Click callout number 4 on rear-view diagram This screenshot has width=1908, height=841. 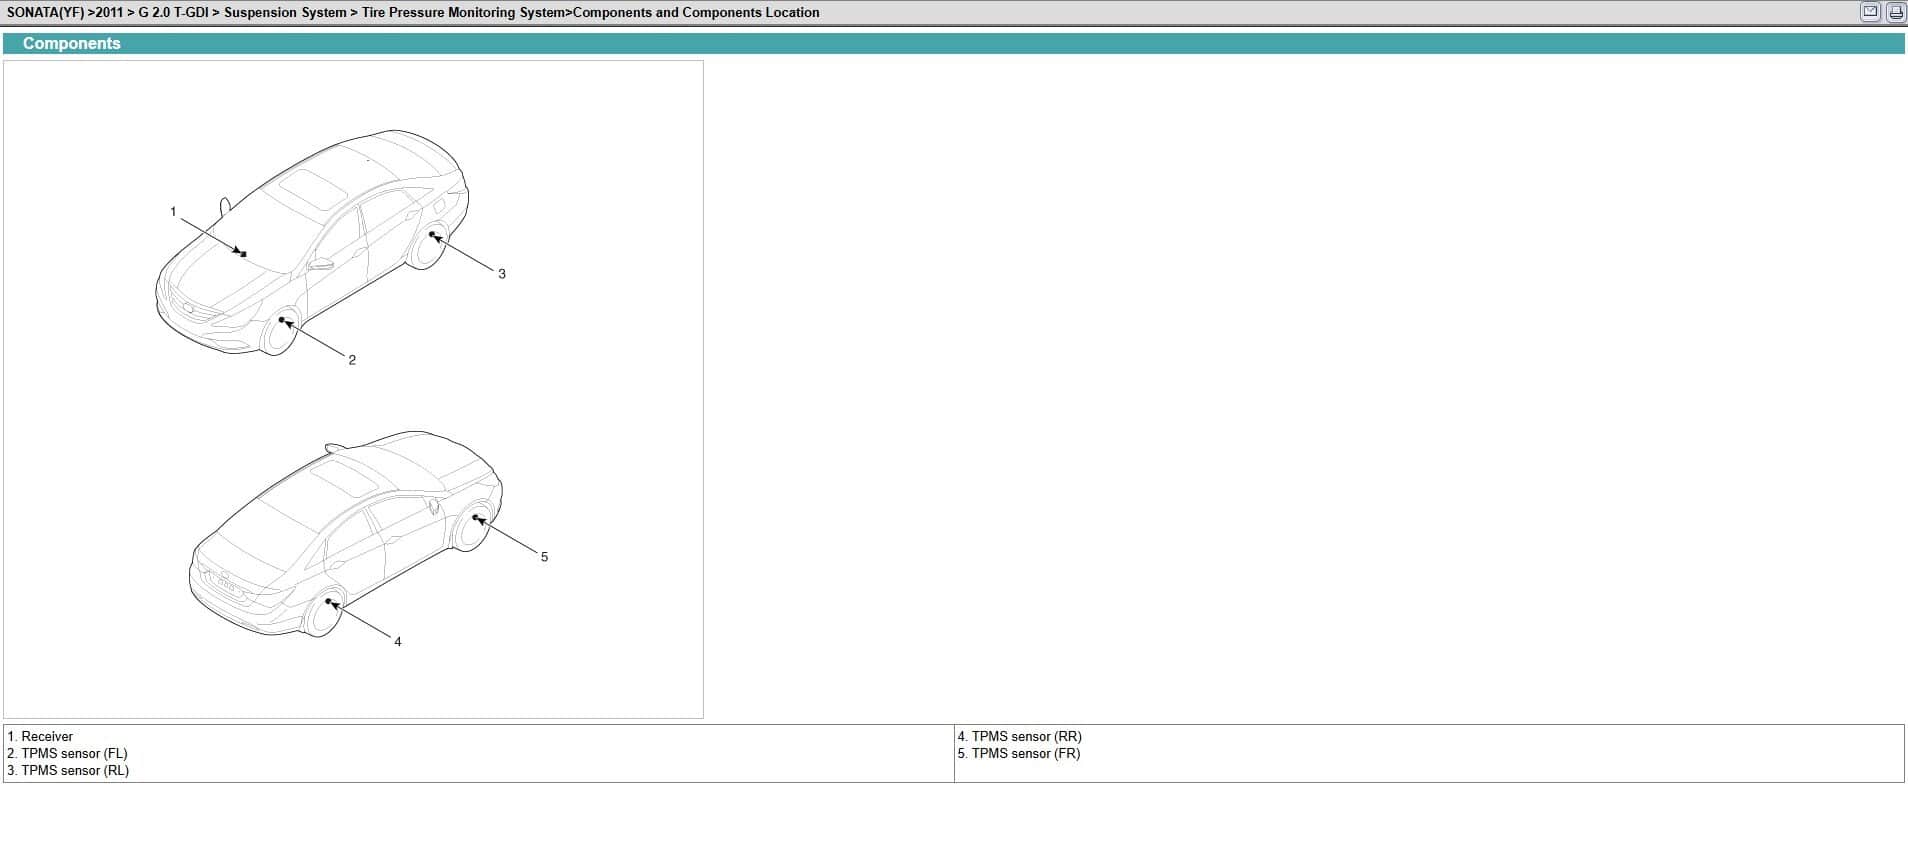398,642
